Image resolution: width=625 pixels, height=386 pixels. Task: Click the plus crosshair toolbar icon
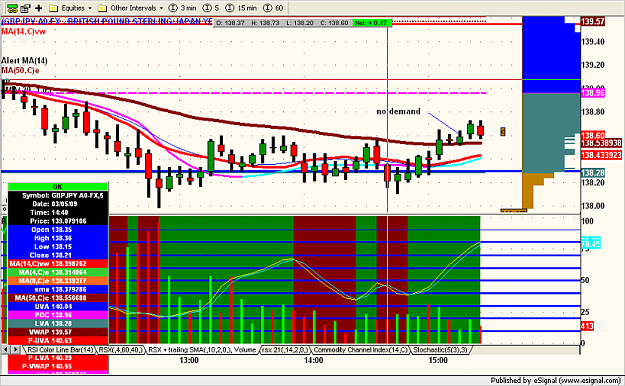(x=39, y=8)
